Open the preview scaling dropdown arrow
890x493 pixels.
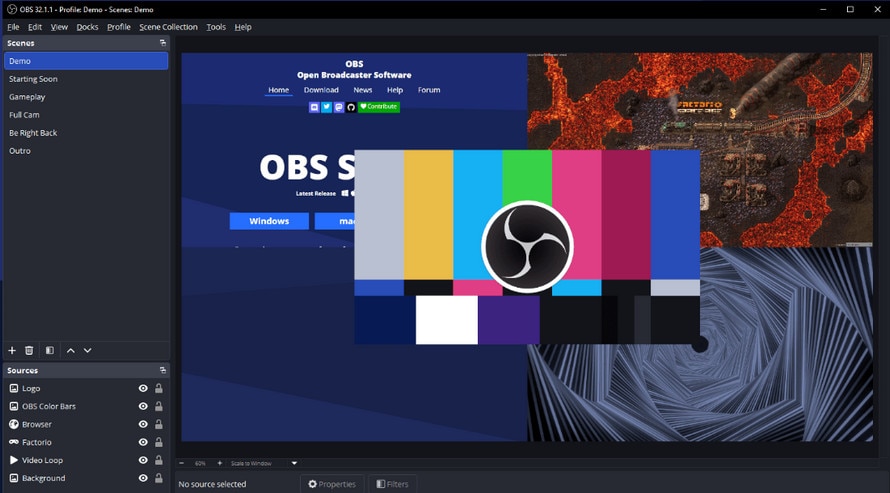294,463
